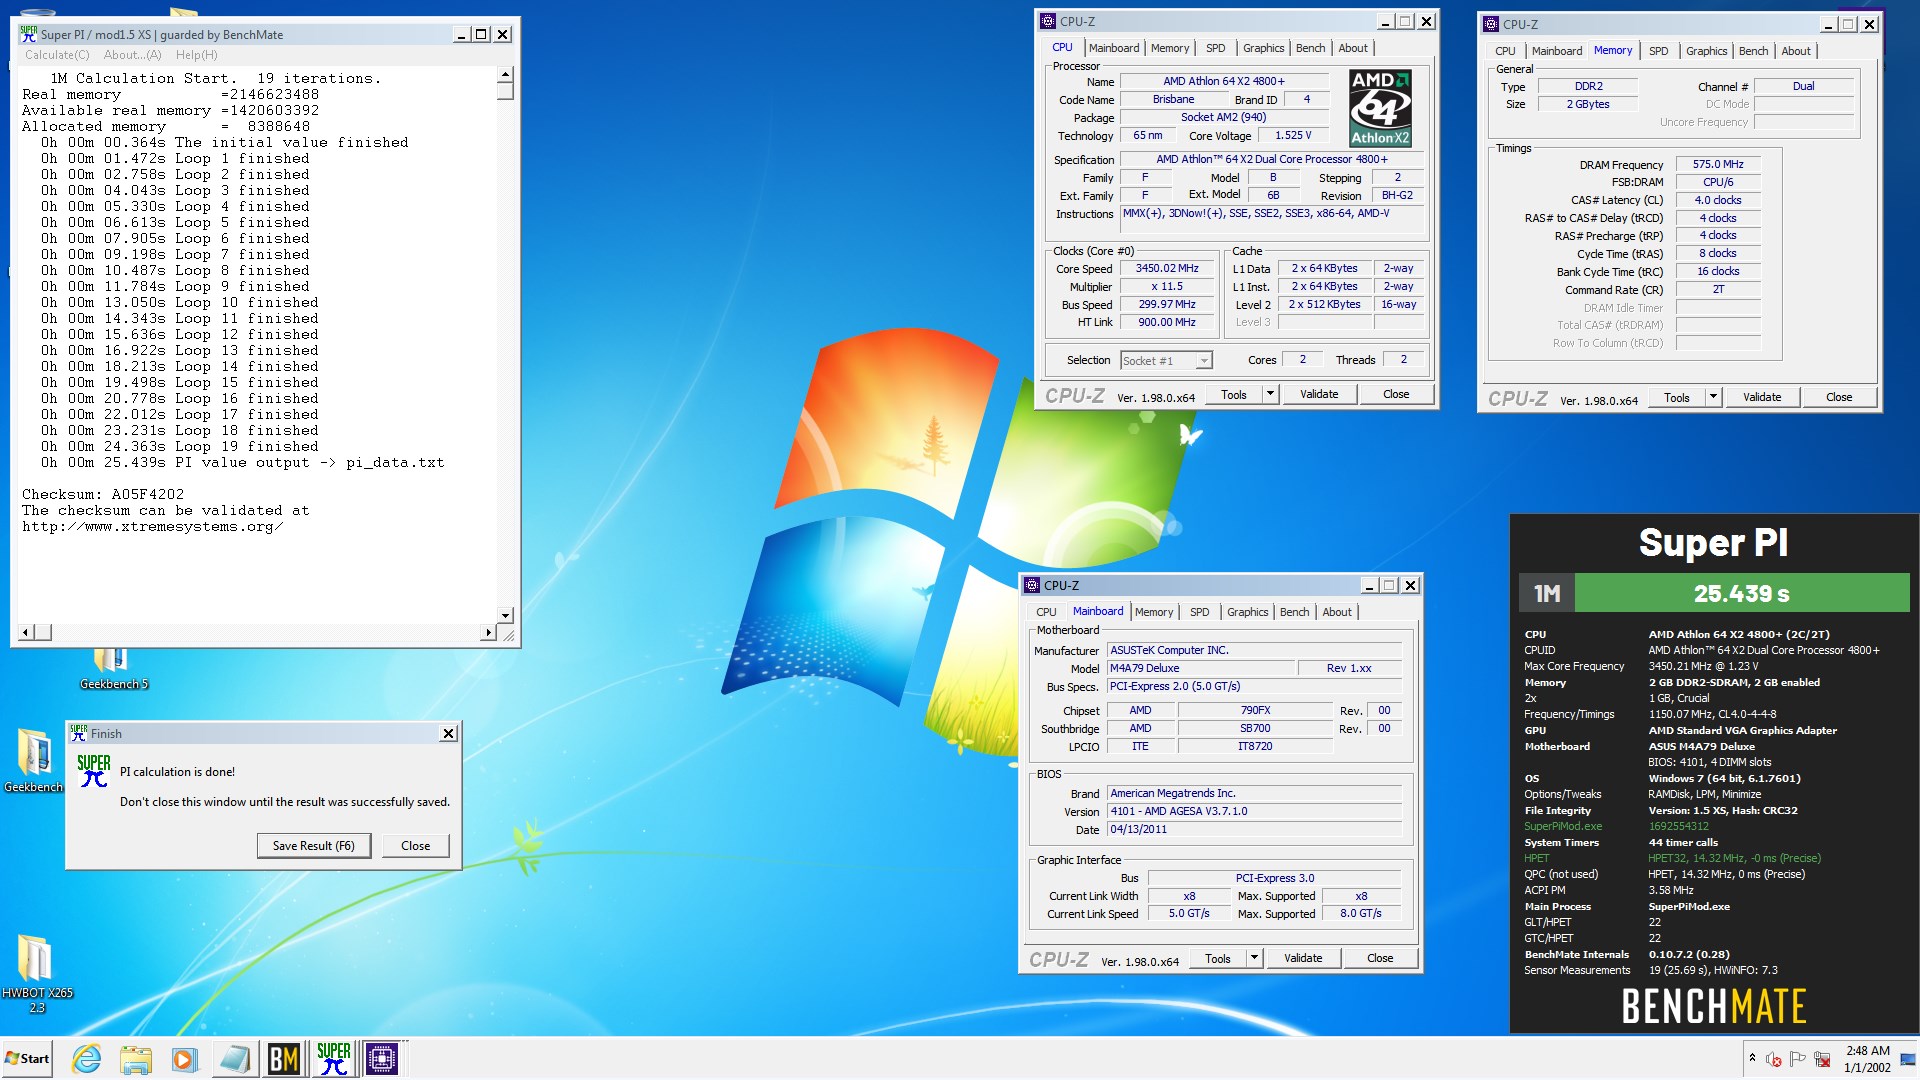
Task: Click the taskbar clock showing 2:48 AM
Action: pos(1867,1058)
